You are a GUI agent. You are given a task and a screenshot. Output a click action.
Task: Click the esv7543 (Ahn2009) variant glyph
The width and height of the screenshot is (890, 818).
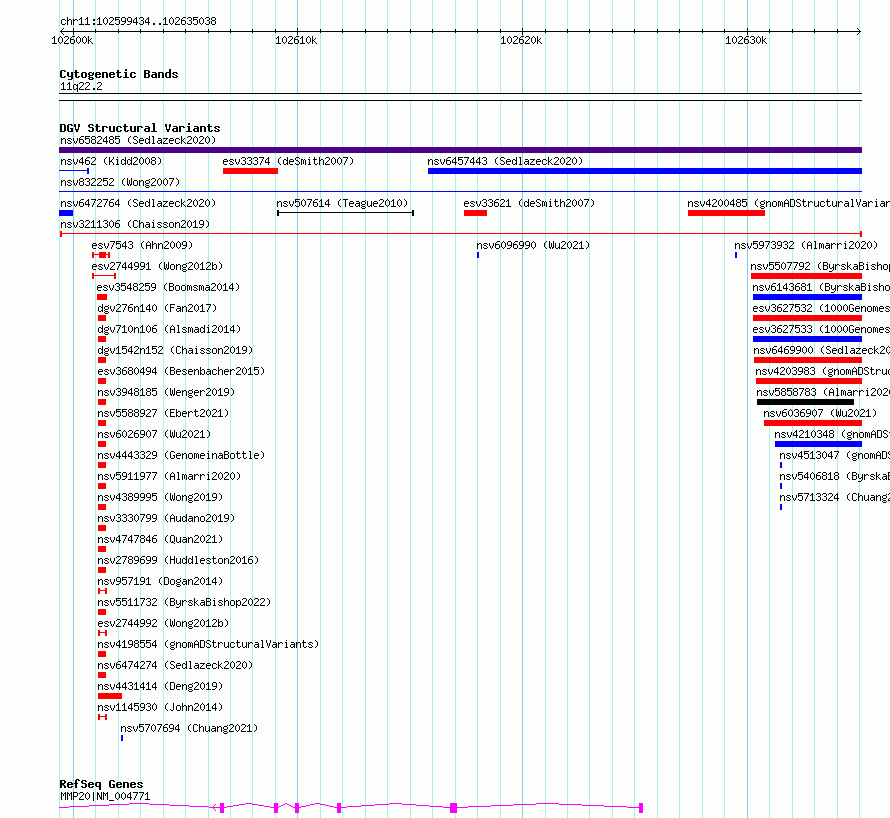(101, 255)
